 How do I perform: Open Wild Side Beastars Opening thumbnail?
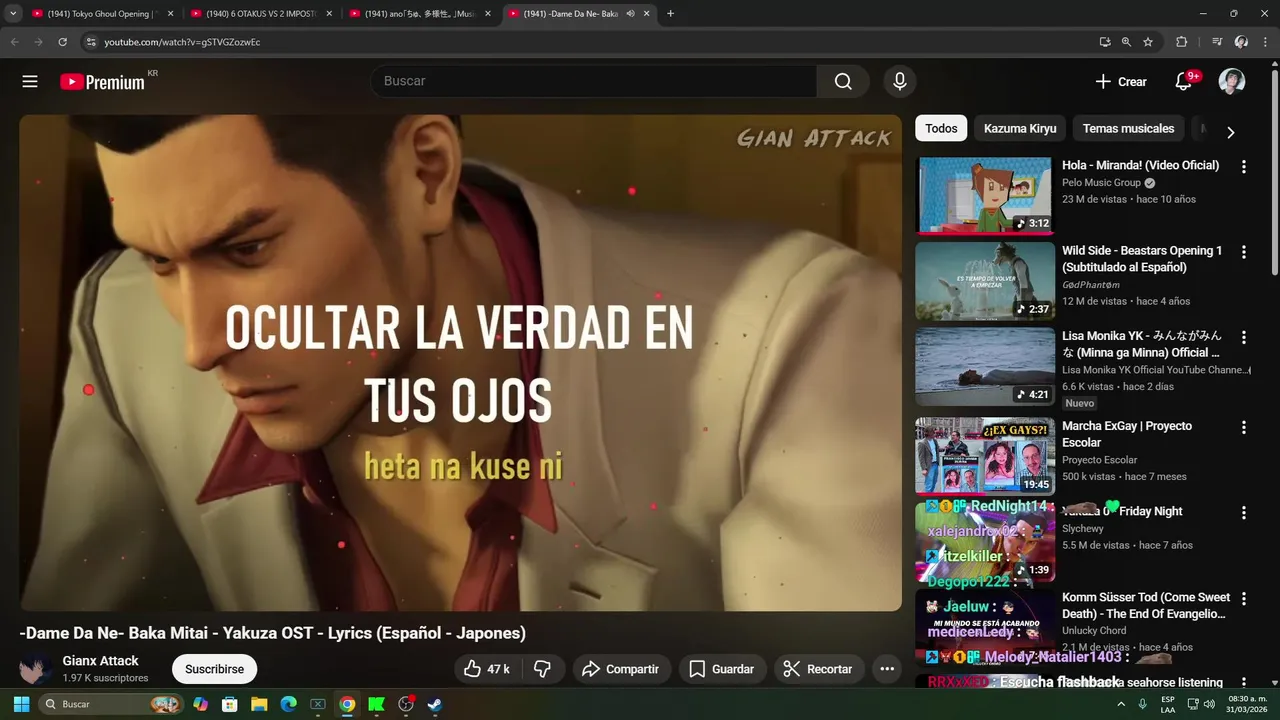[x=985, y=281]
